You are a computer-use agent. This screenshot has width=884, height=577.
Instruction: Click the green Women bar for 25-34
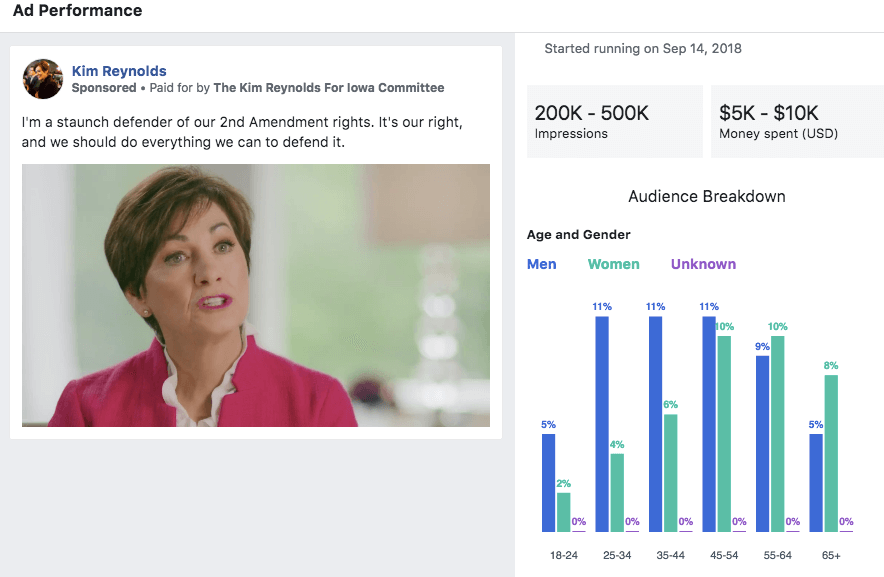[617, 493]
